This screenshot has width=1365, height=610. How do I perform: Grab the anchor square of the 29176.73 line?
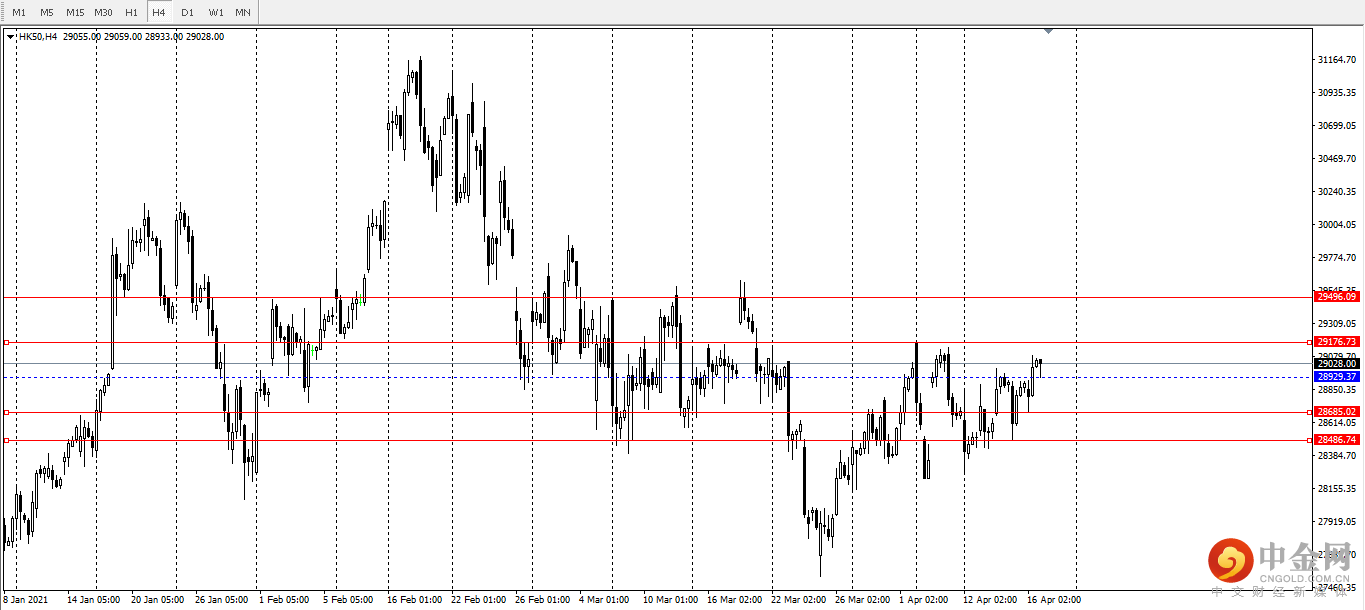tap(6, 342)
